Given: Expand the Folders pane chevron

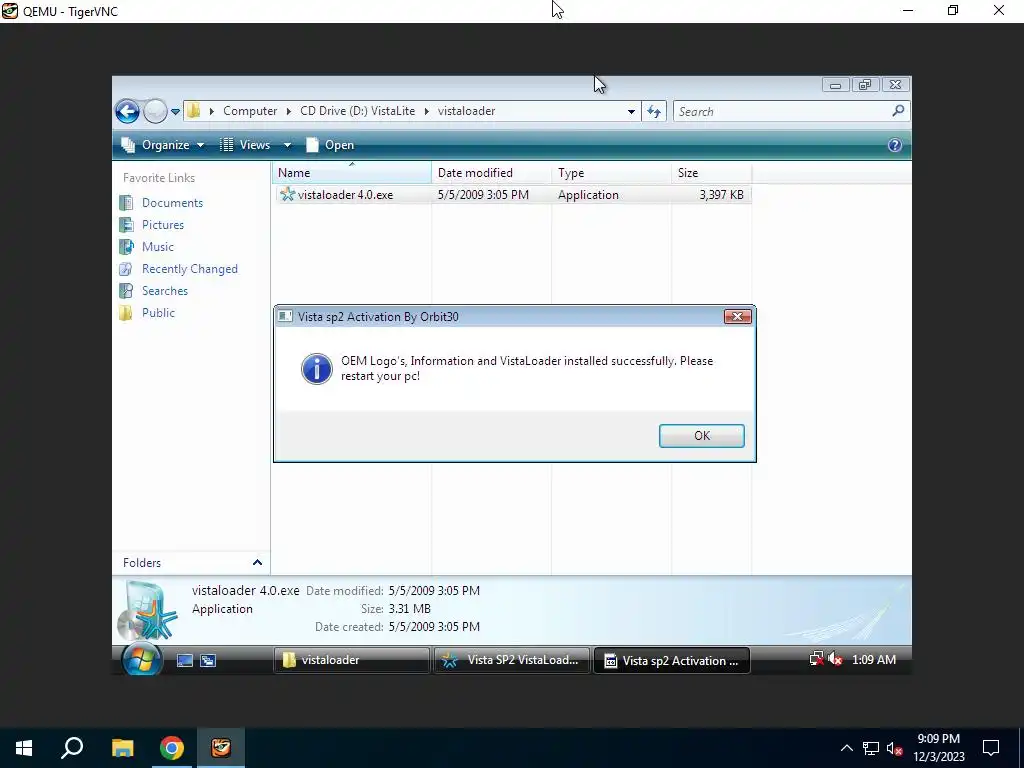Looking at the screenshot, I should pyautogui.click(x=257, y=562).
